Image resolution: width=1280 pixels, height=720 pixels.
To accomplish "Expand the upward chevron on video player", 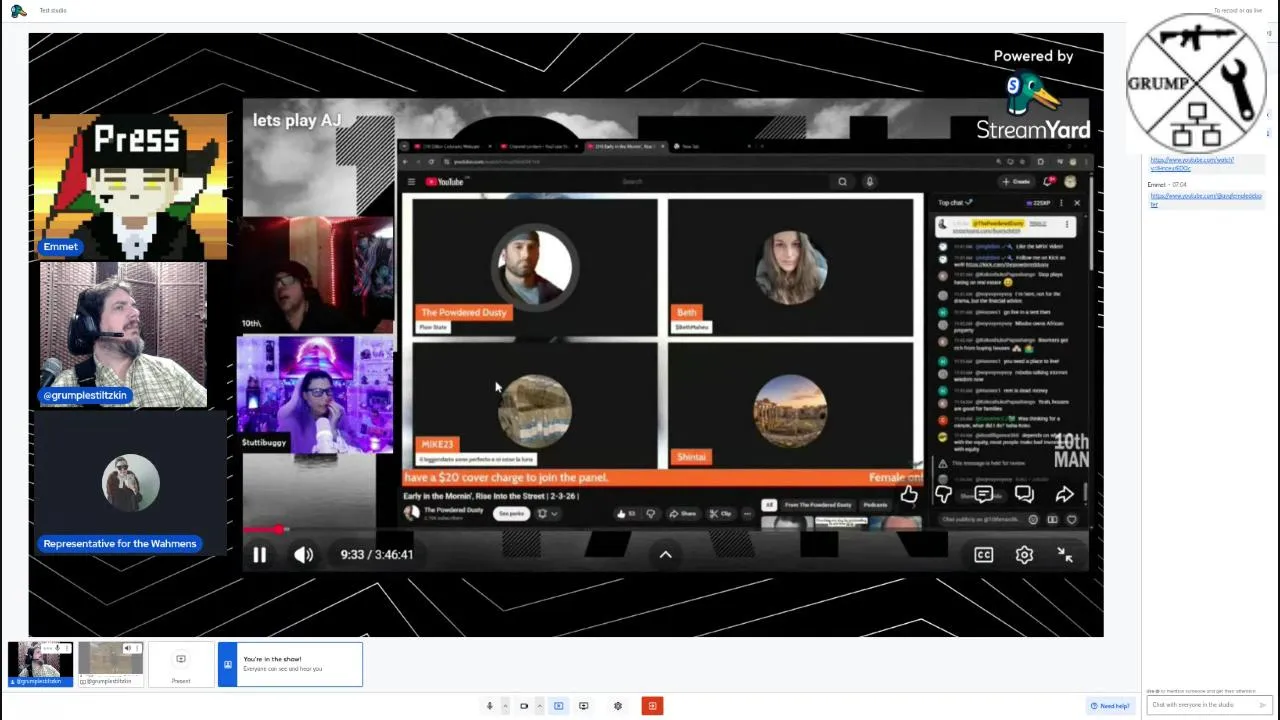I will tap(665, 555).
